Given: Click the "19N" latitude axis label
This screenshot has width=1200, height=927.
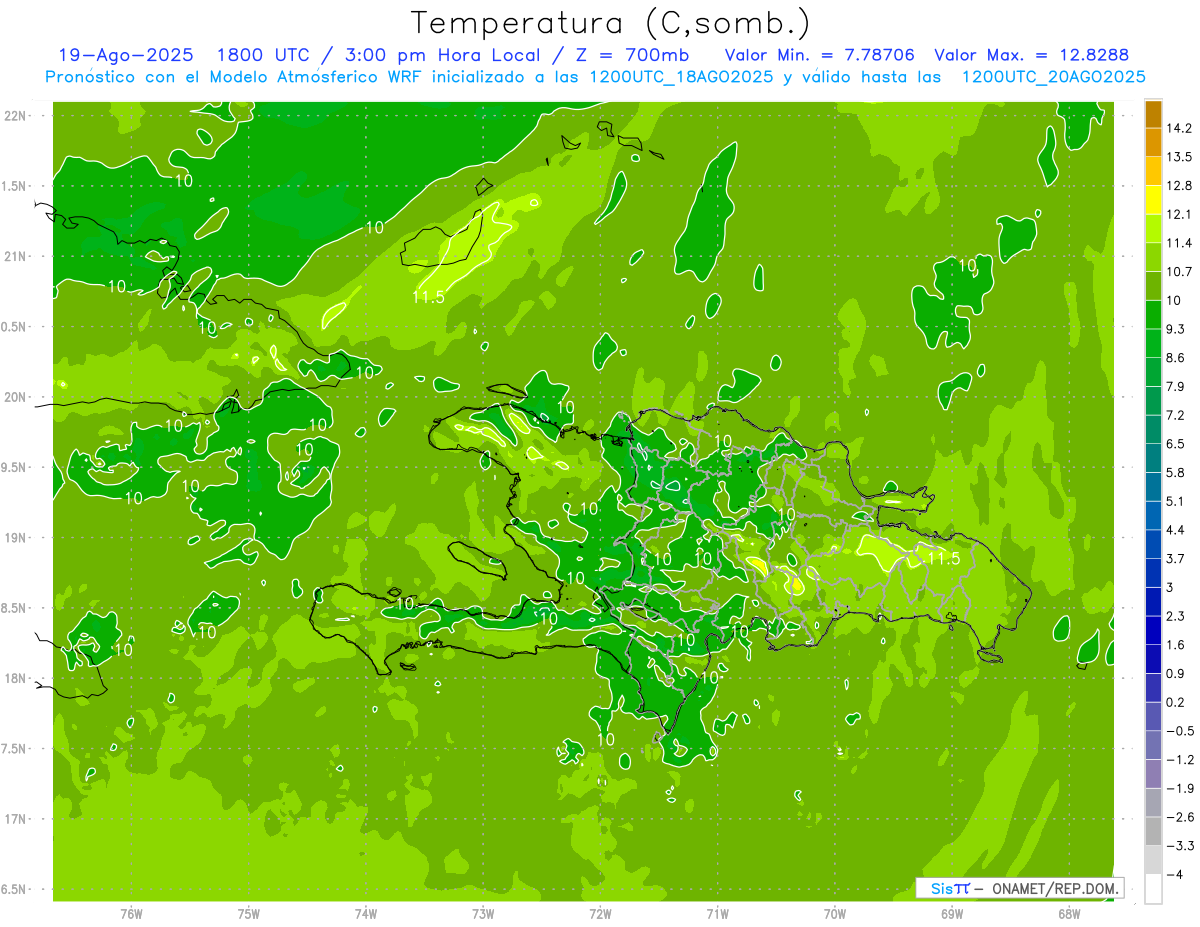Looking at the screenshot, I should click(16, 538).
